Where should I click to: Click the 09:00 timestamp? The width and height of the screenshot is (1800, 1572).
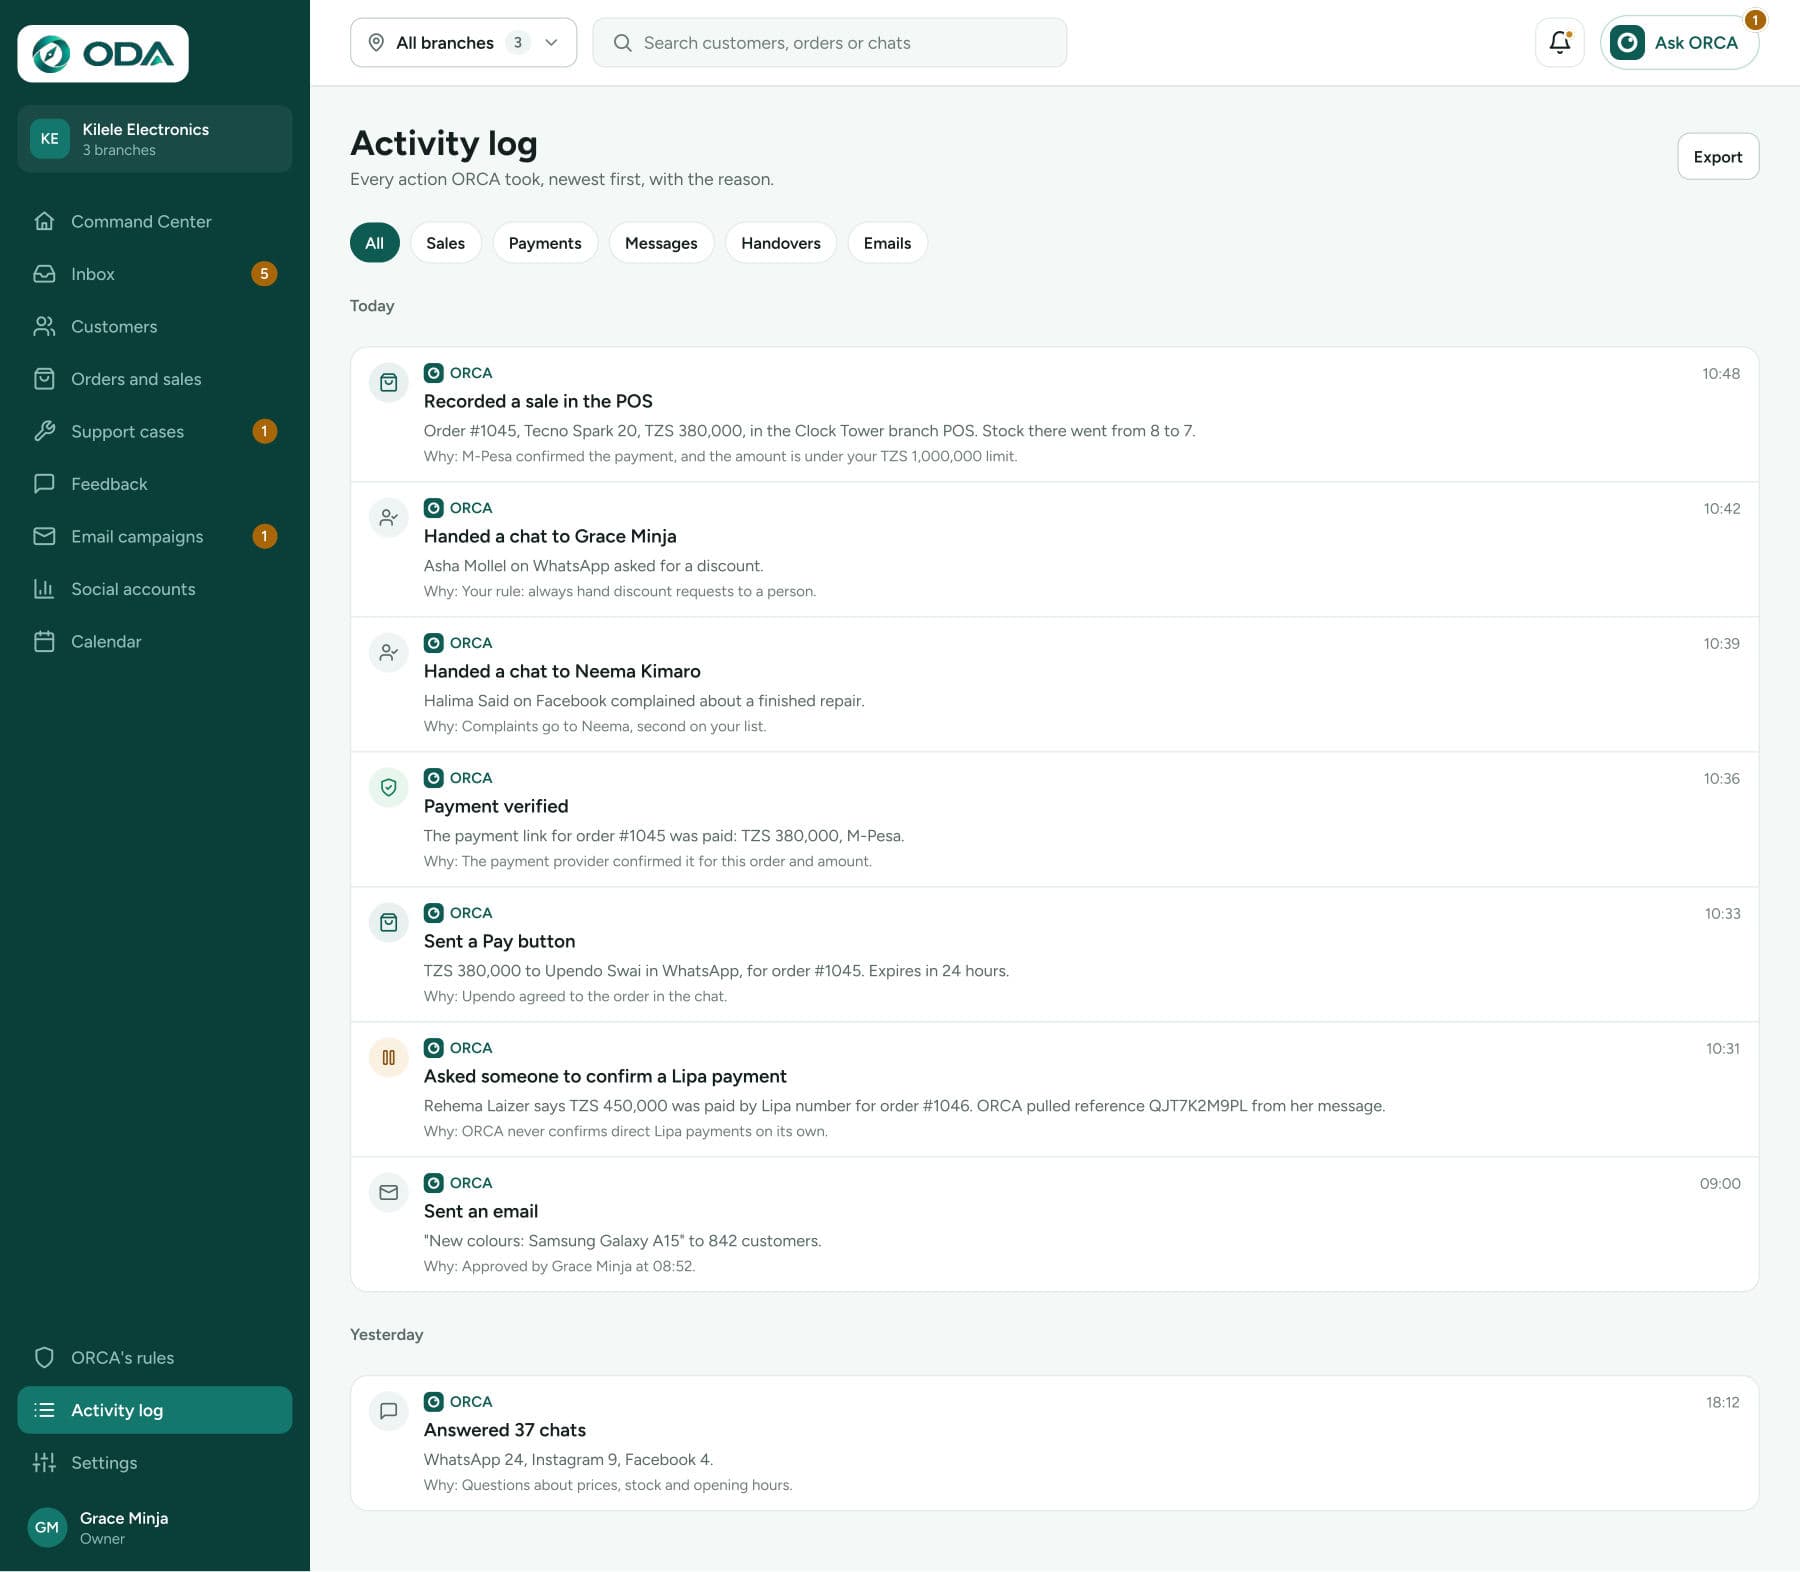pos(1720,1183)
